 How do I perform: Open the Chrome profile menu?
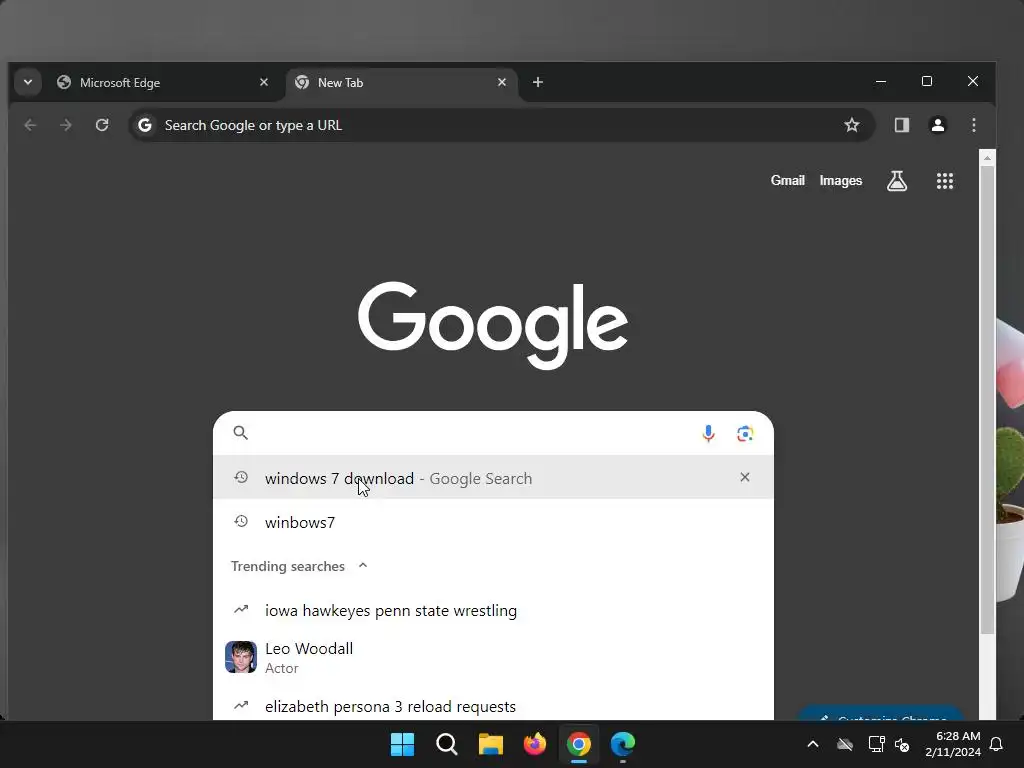coord(938,125)
